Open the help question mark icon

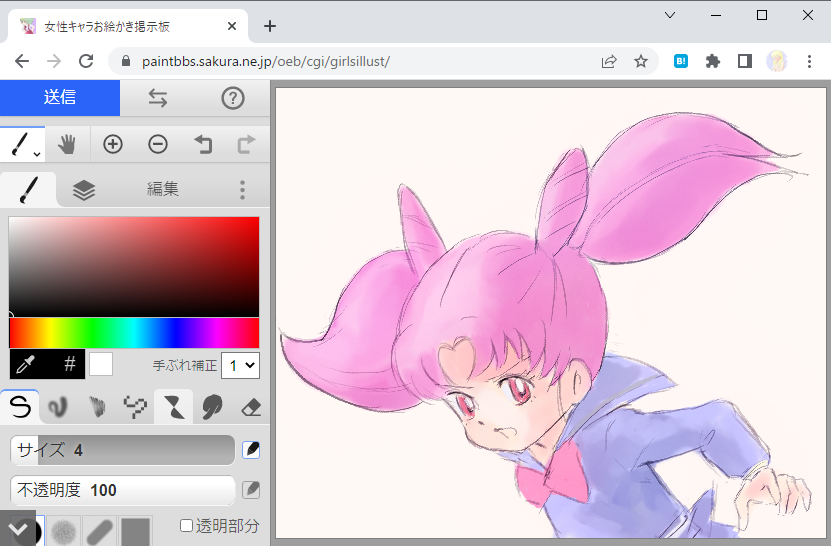pos(232,98)
